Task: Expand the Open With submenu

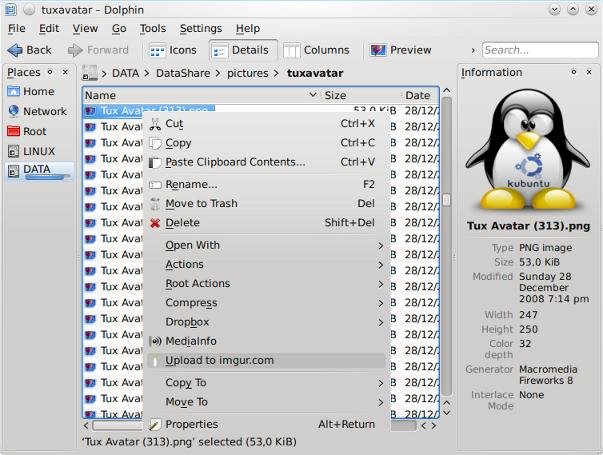Action: 265,245
